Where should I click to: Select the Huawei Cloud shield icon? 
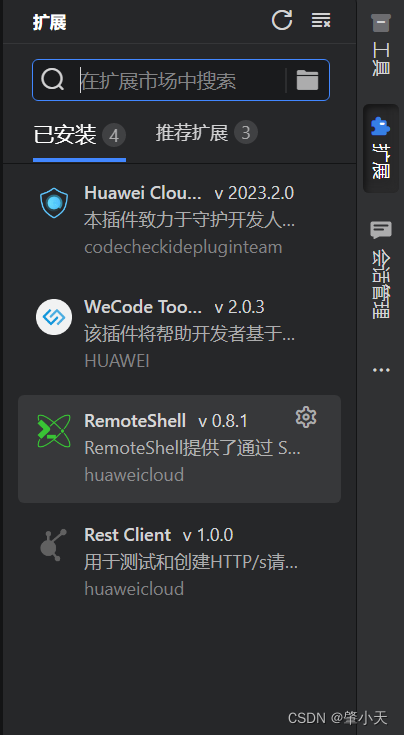click(54, 203)
